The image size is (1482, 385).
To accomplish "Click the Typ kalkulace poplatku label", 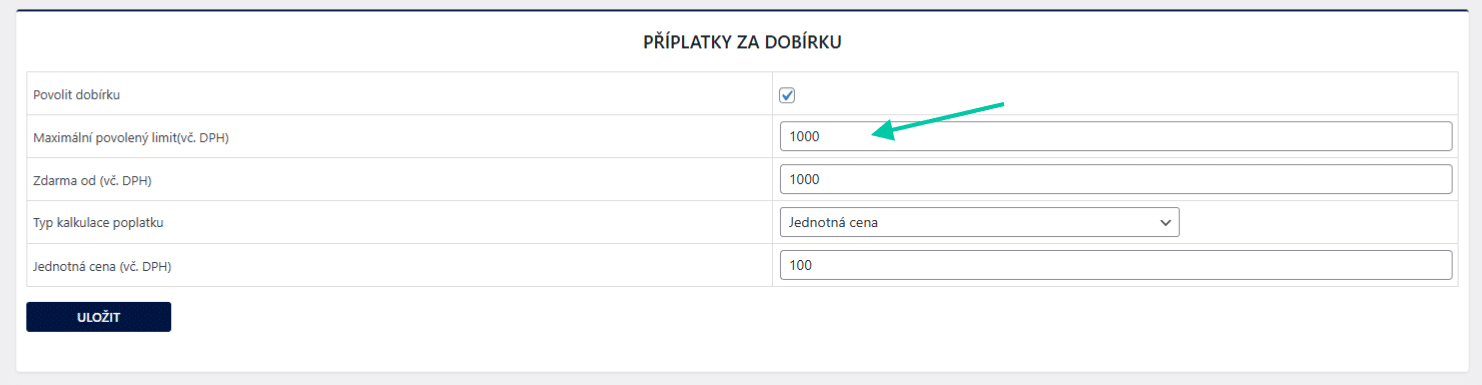I will (x=98, y=223).
